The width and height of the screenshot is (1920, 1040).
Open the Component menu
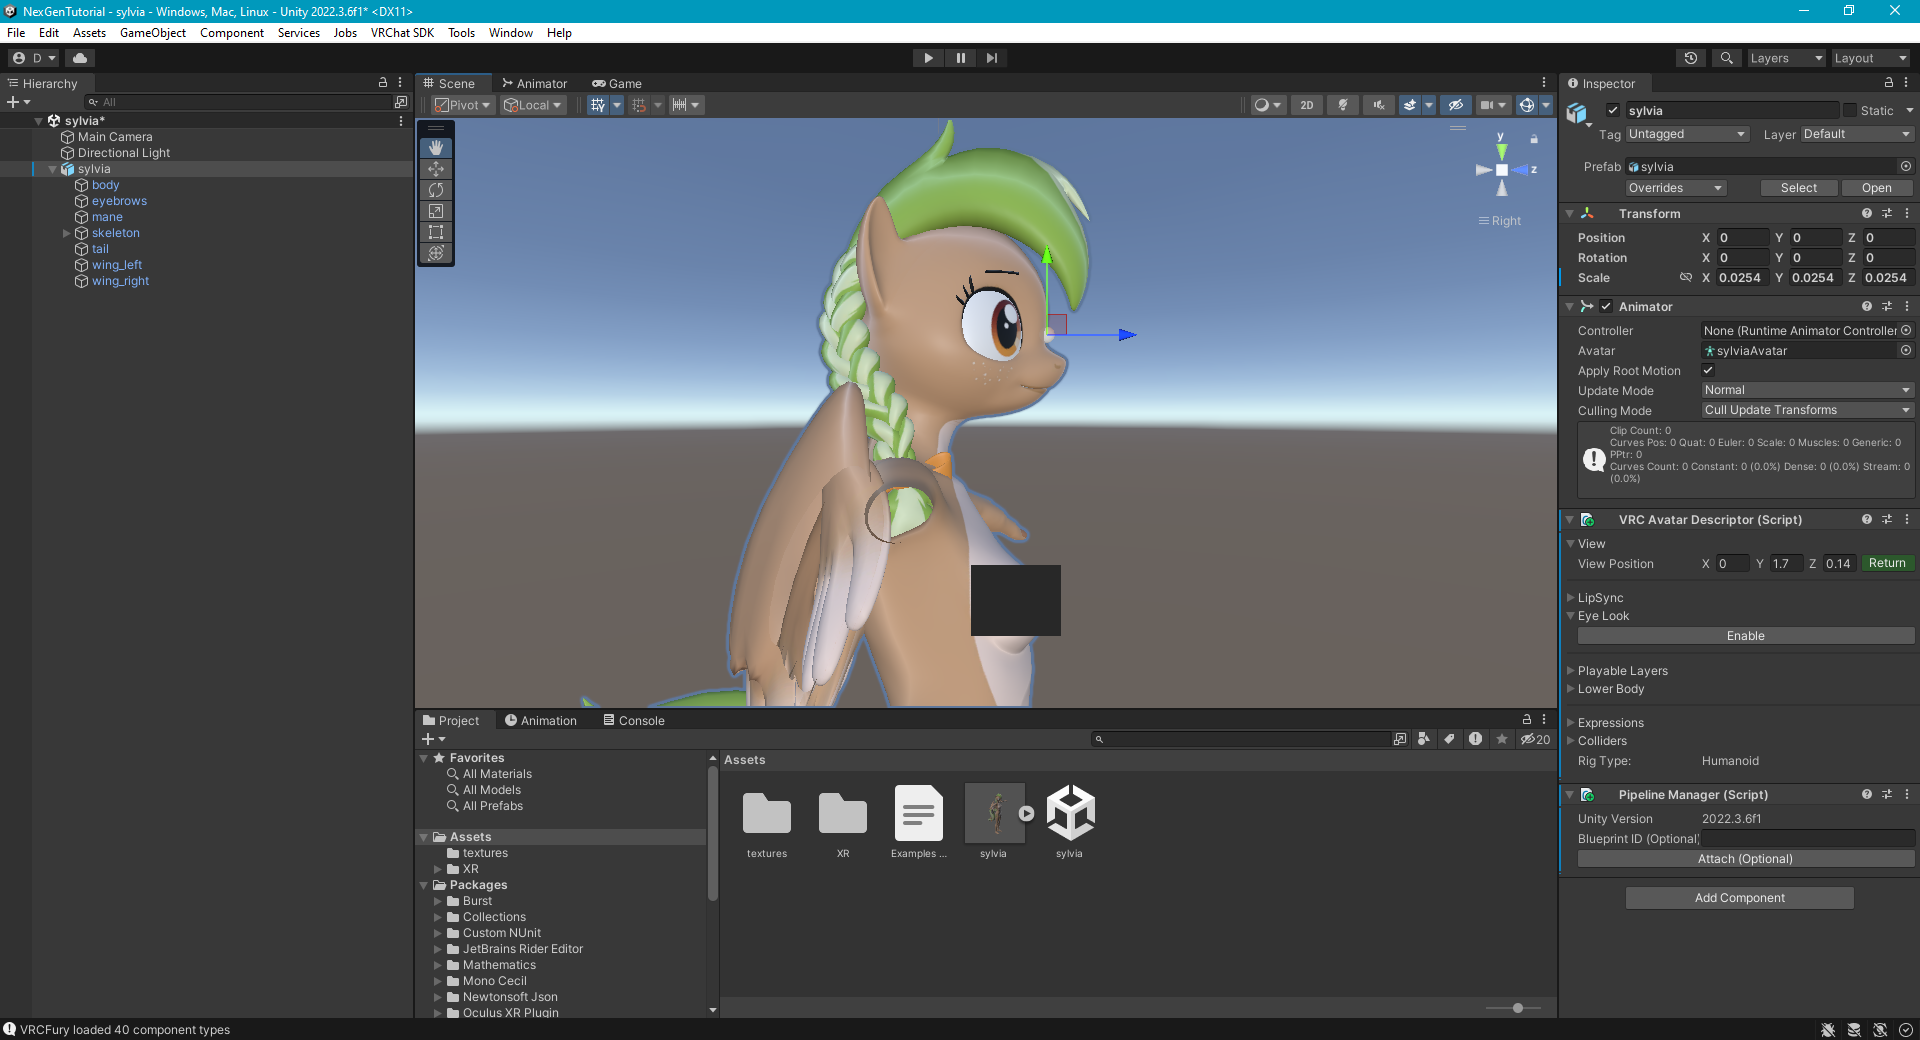tap(232, 33)
